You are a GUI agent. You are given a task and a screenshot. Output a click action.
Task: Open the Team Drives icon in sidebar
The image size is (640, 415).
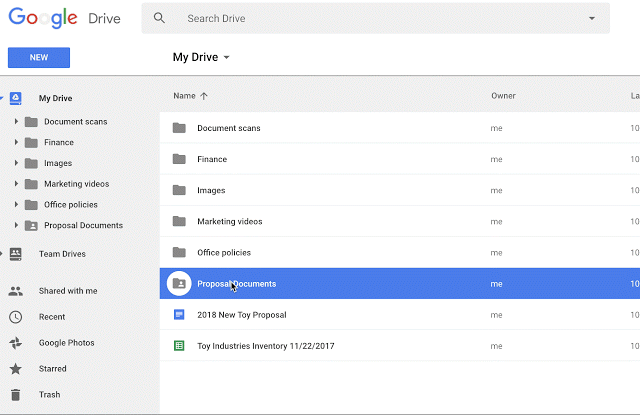[x=15, y=254]
